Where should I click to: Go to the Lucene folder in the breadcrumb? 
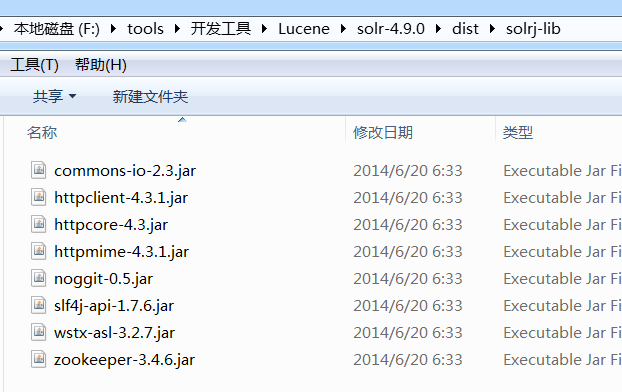tap(304, 29)
